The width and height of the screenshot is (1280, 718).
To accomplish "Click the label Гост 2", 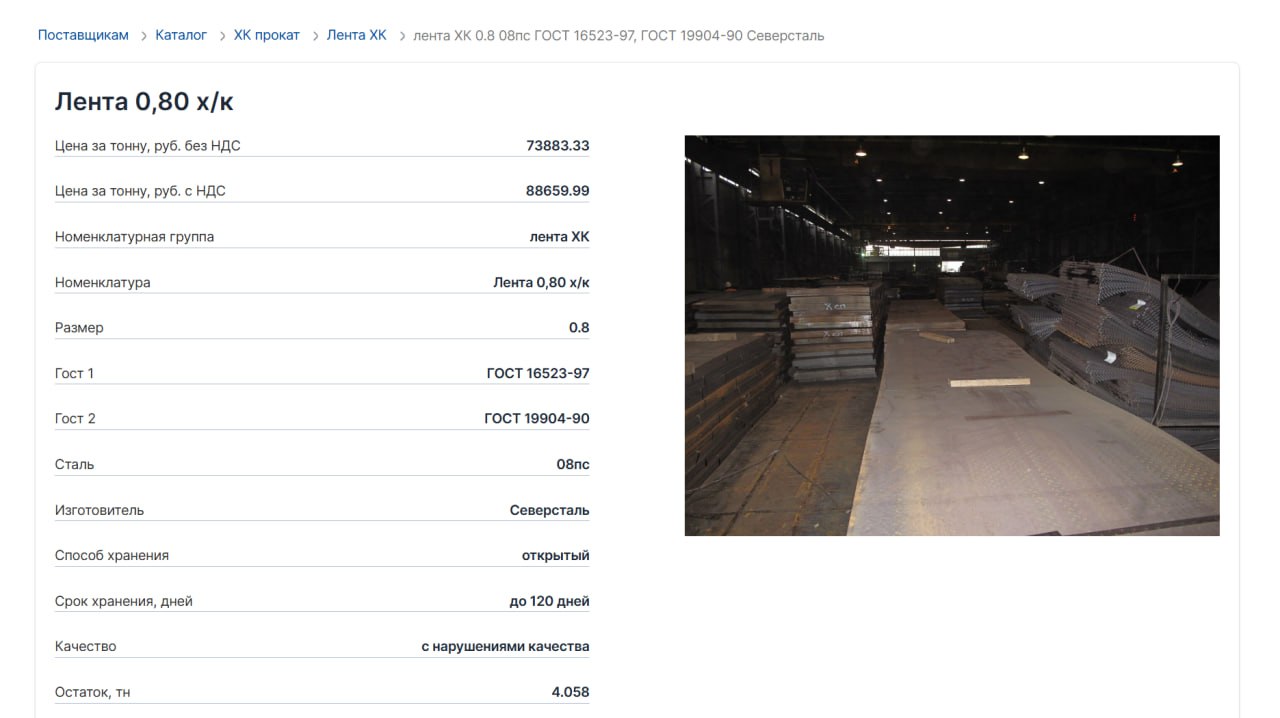I will pyautogui.click(x=76, y=419).
